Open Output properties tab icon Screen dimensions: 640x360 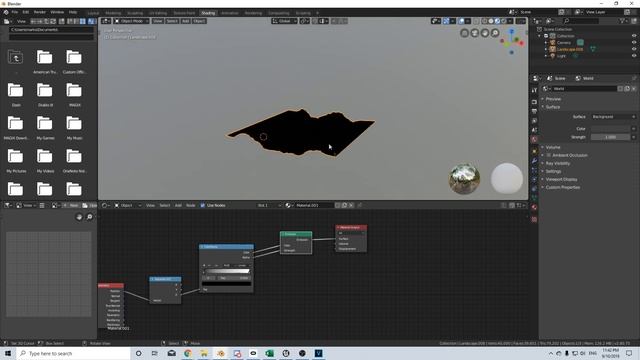click(534, 111)
